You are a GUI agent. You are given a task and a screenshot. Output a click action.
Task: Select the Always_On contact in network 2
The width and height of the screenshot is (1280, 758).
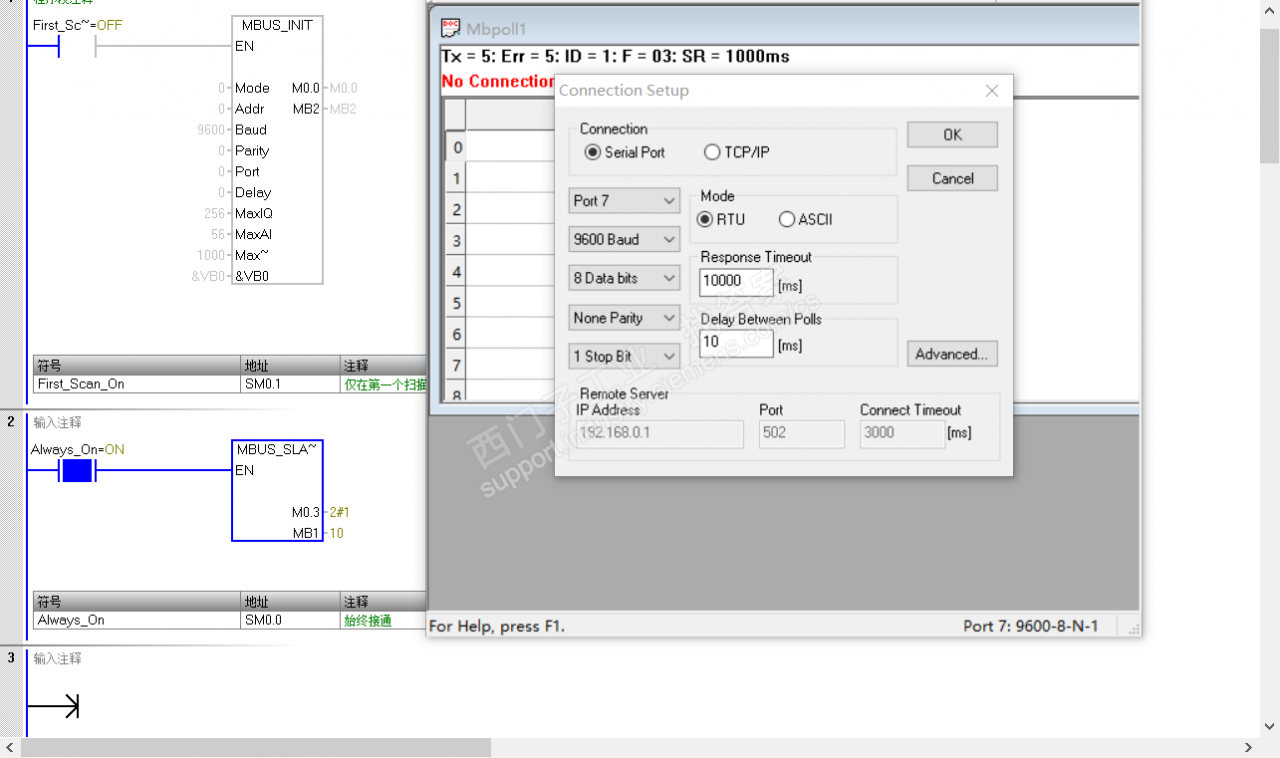click(x=77, y=471)
